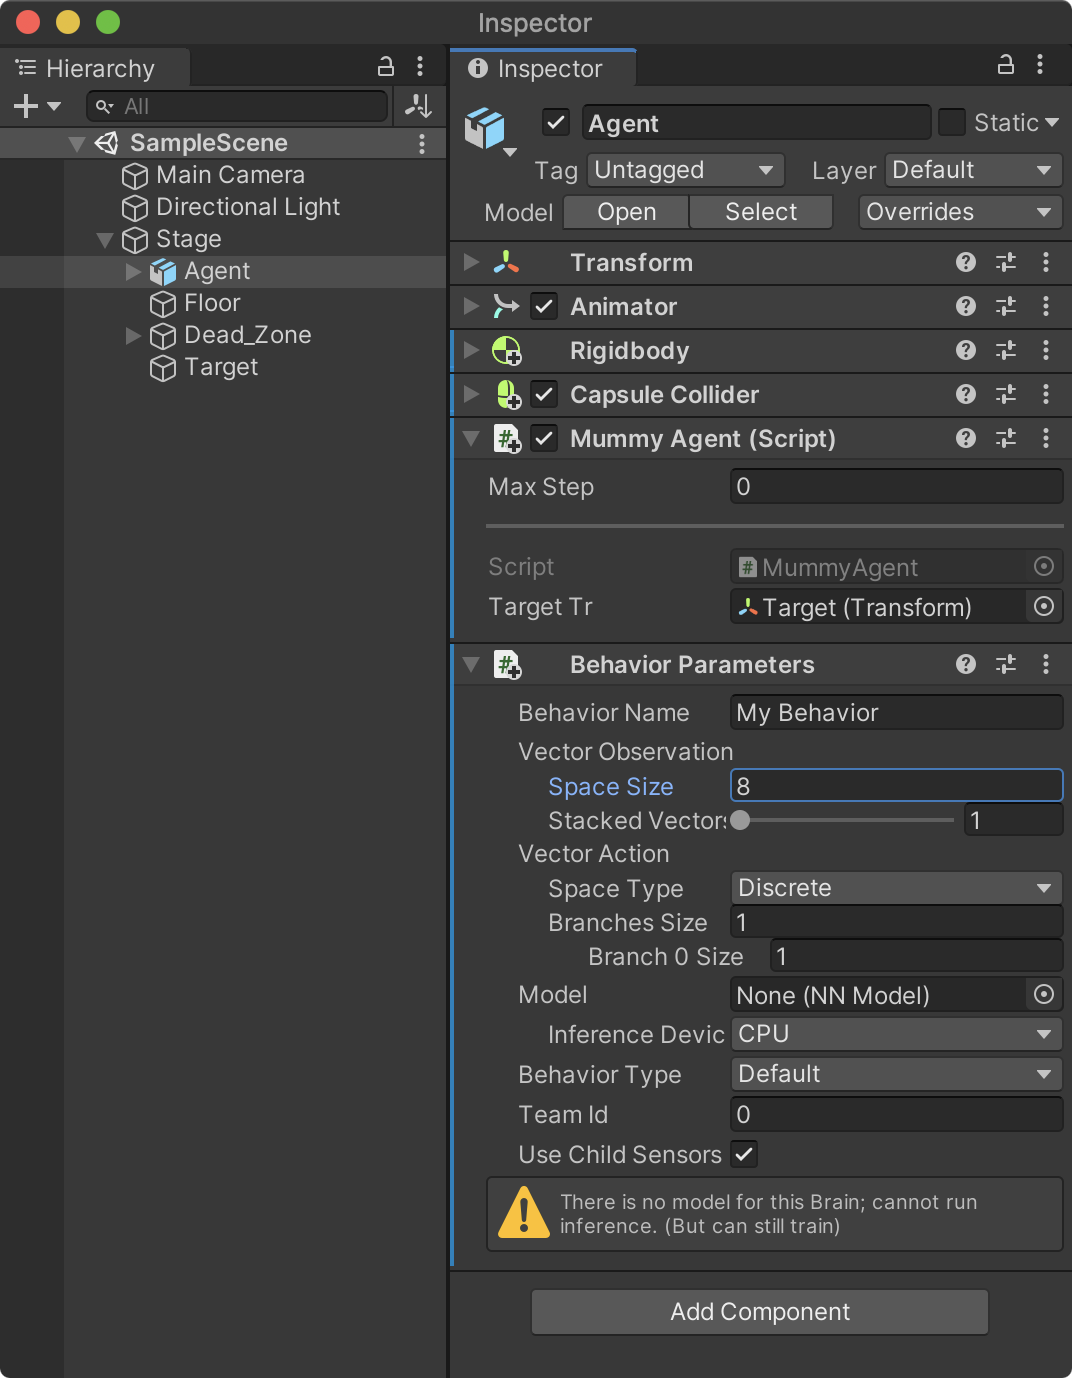1072x1378 pixels.
Task: Open the Capsule Collider context menu
Action: point(1046,394)
